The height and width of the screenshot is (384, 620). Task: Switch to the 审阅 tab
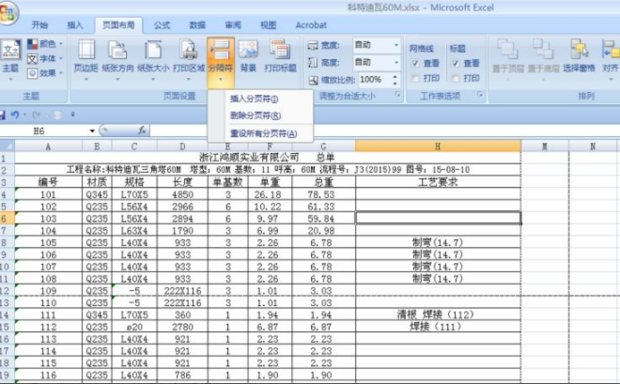point(233,25)
